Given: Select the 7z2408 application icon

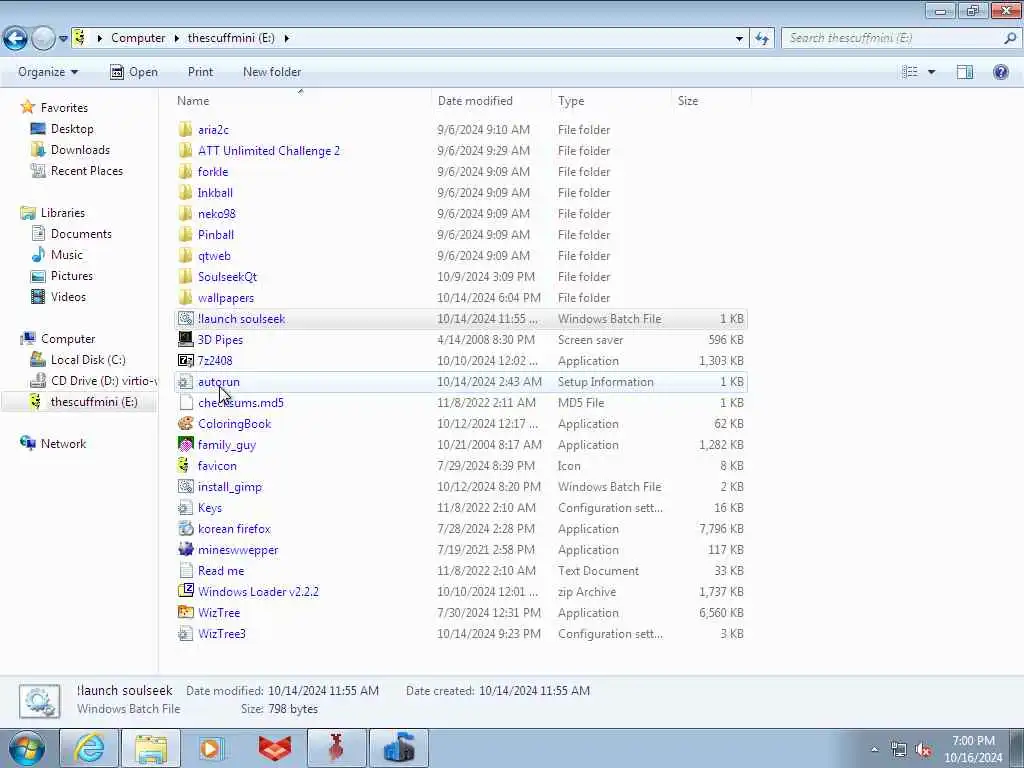Looking at the screenshot, I should [x=185, y=360].
